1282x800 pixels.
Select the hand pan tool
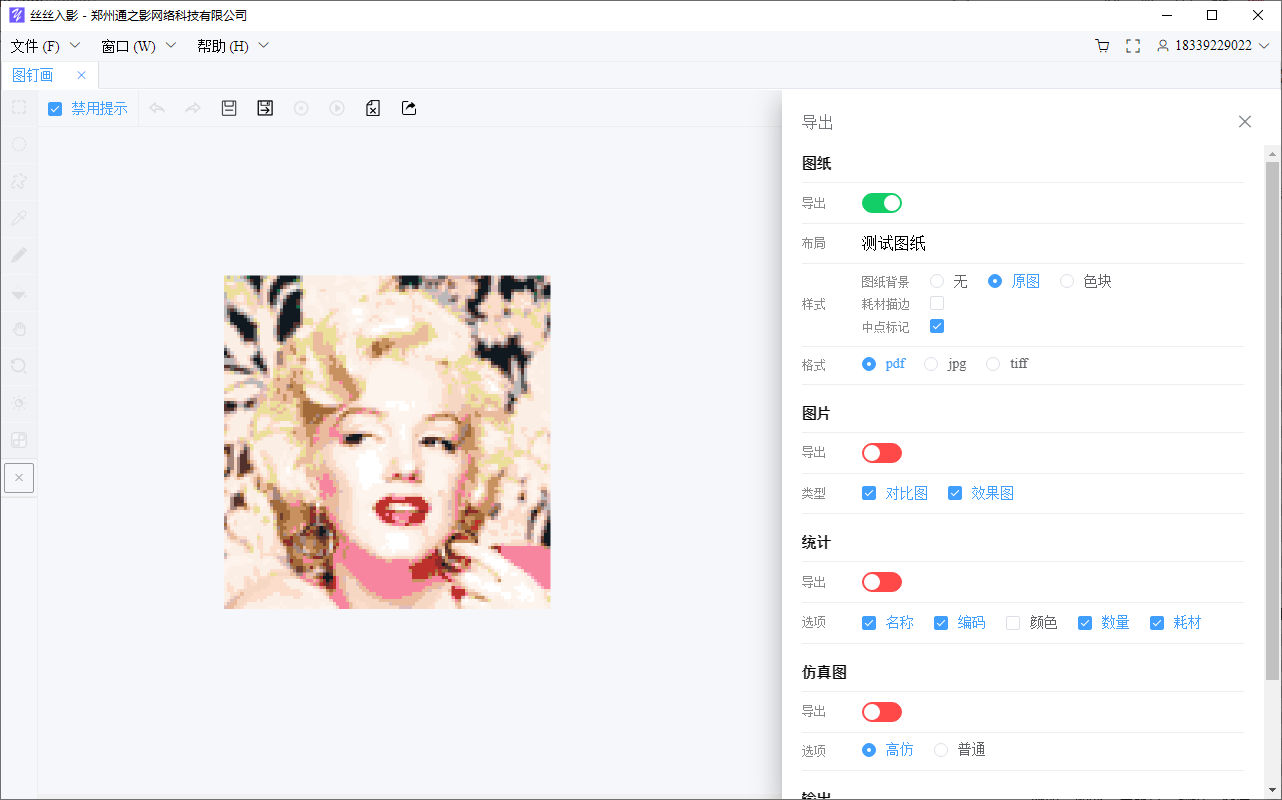(19, 328)
